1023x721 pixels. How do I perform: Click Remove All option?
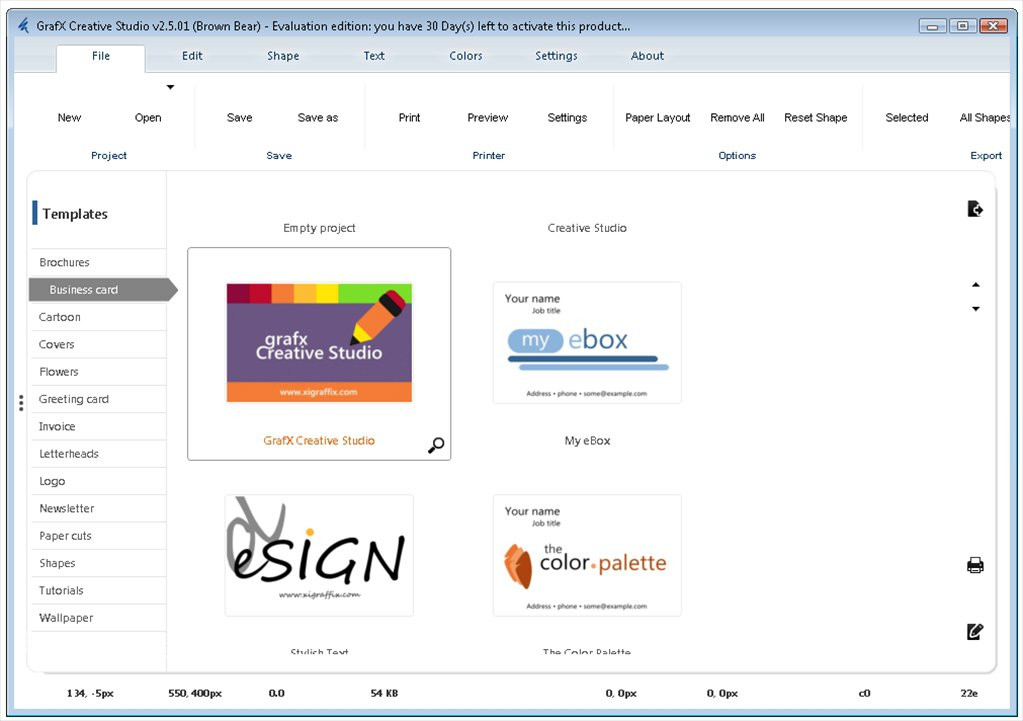pyautogui.click(x=737, y=117)
